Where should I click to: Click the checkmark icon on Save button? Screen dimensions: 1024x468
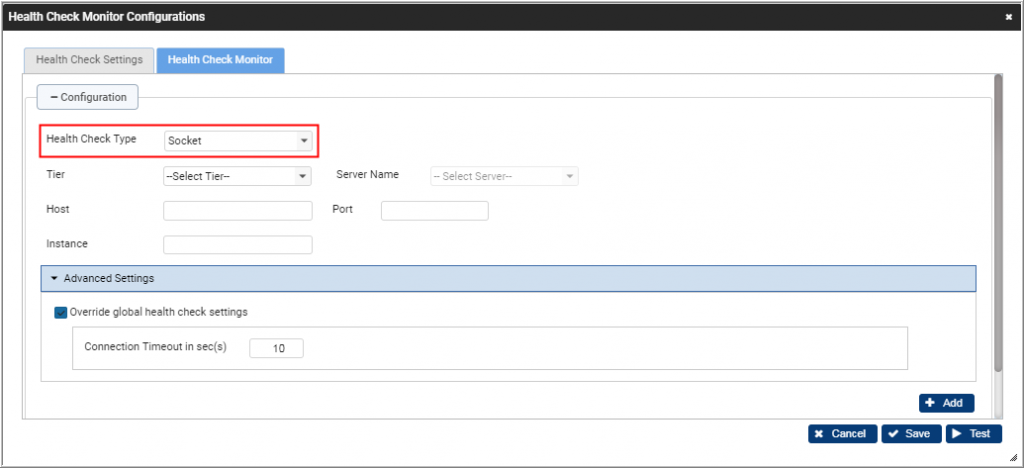click(x=891, y=434)
